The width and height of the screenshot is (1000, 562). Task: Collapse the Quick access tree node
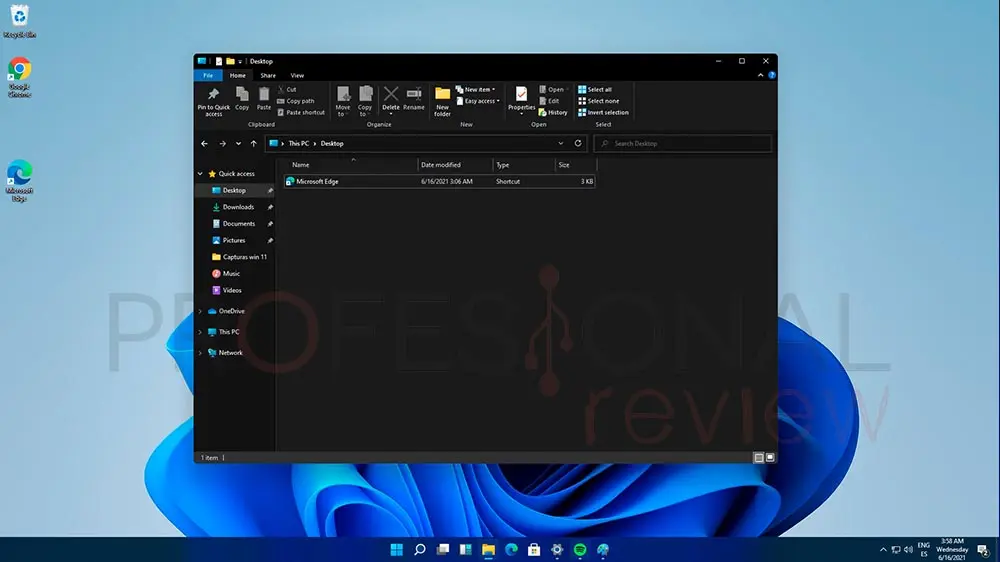[x=200, y=174]
